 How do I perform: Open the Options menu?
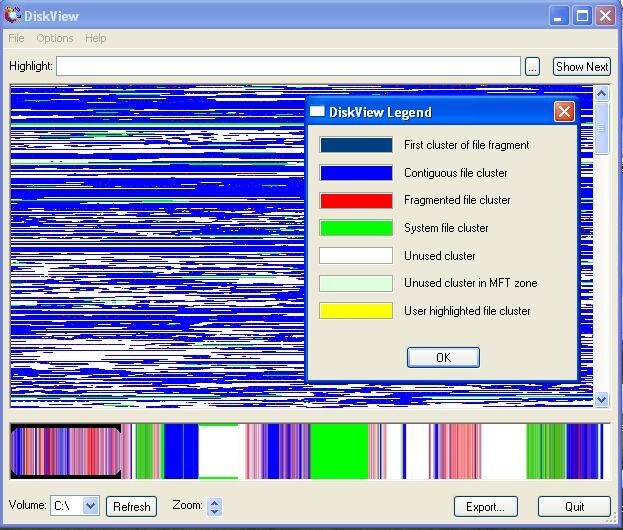click(x=55, y=38)
